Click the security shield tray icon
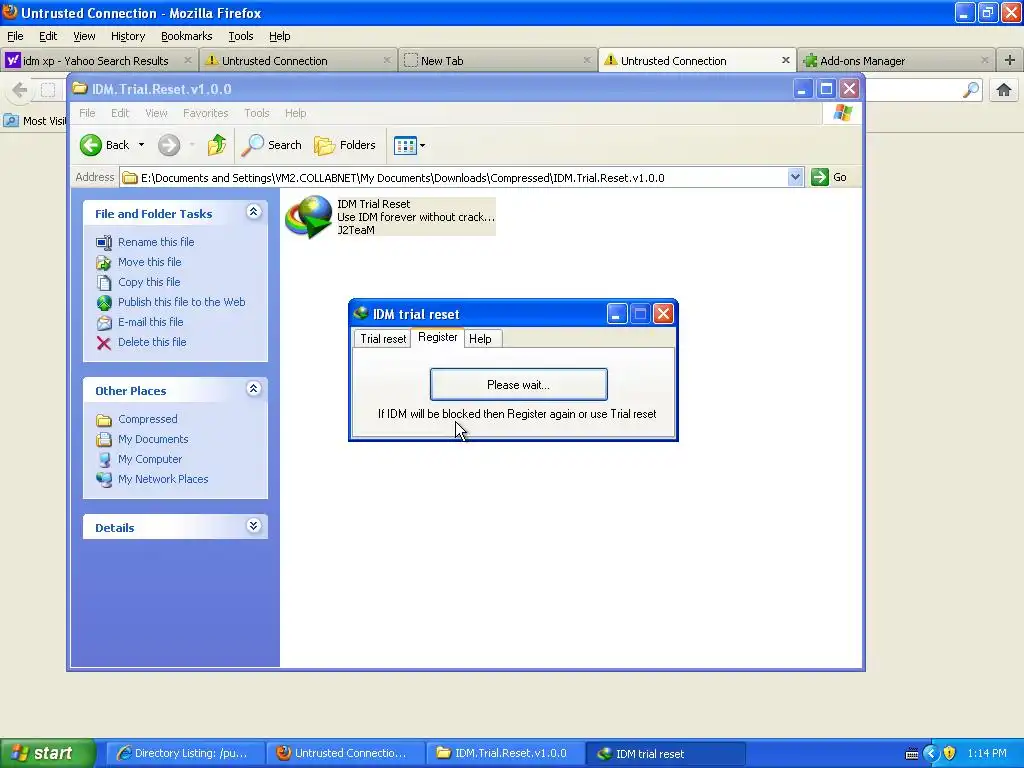Image resolution: width=1024 pixels, height=768 pixels. pos(950,754)
